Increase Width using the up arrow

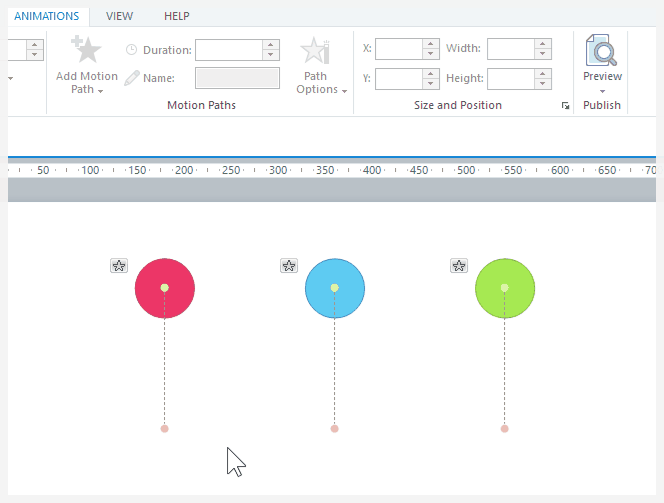pos(542,44)
